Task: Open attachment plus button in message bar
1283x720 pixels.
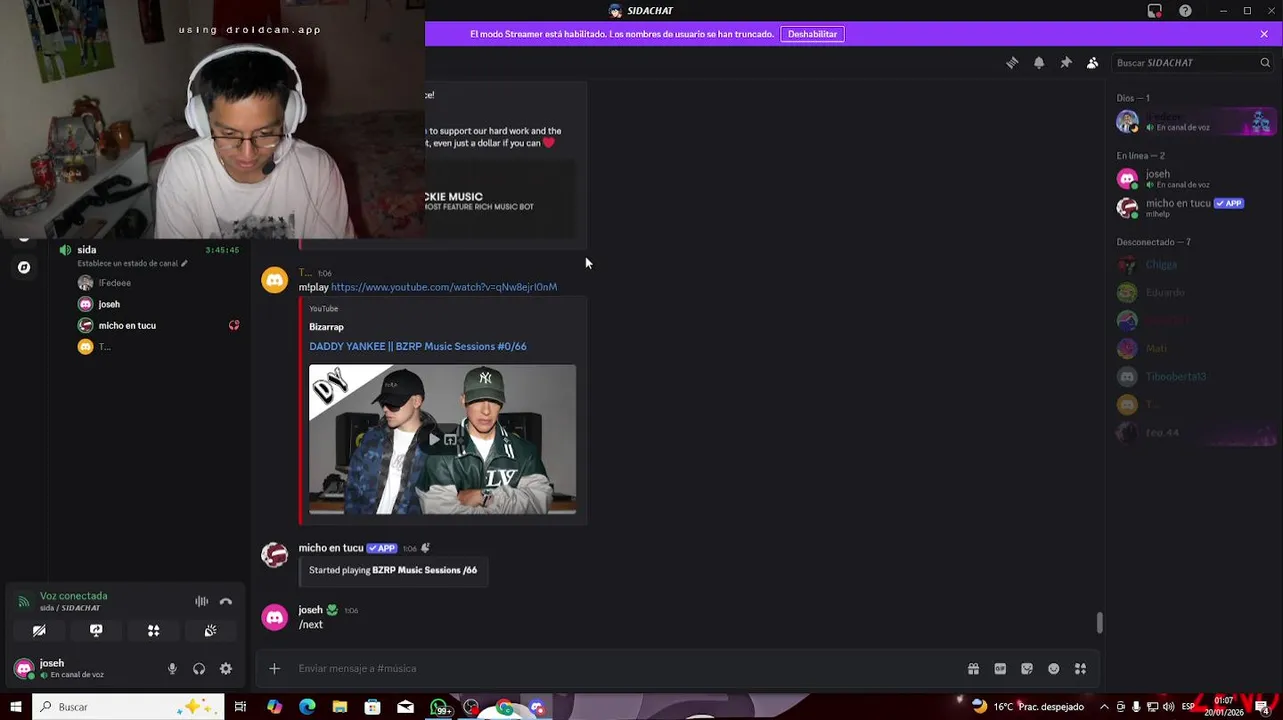Action: point(275,669)
